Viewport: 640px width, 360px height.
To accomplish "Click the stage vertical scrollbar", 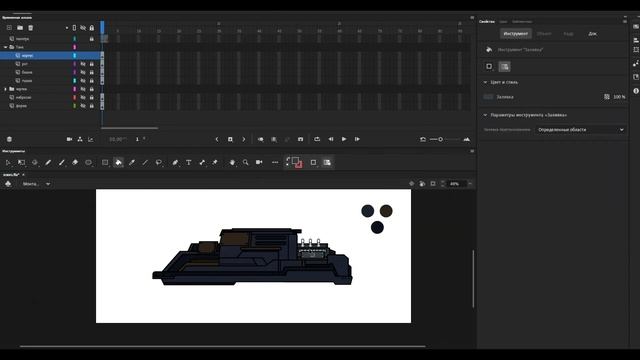I will [473, 279].
